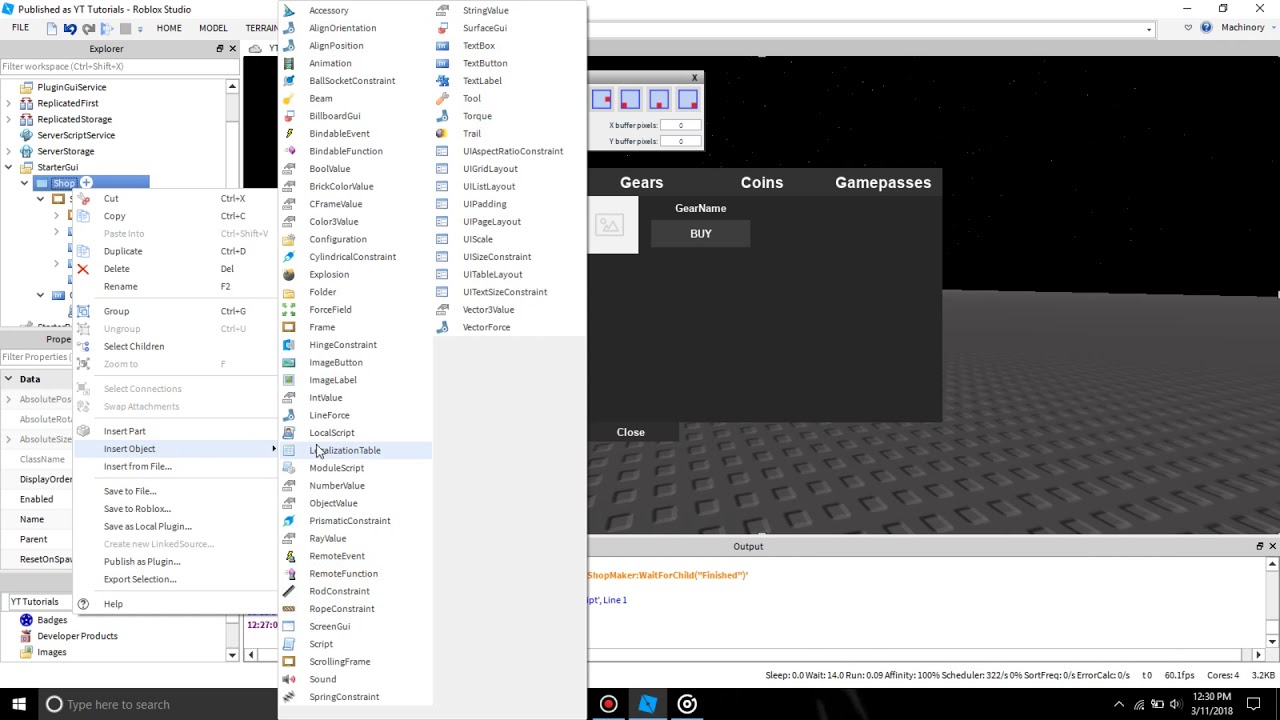Insert a RemoteFunction
Viewport: 1280px width, 720px height.
coord(355,574)
